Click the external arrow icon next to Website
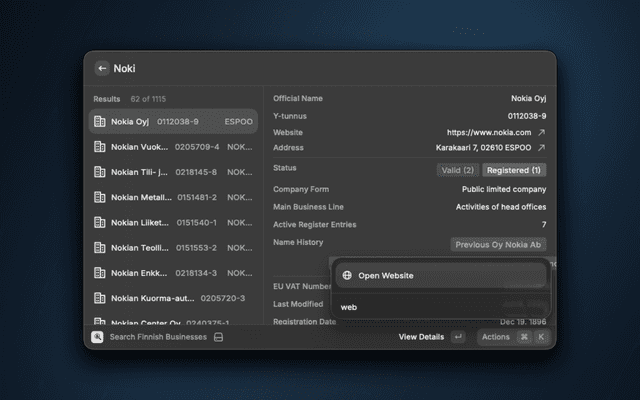Image resolution: width=640 pixels, height=400 pixels. pos(542,133)
